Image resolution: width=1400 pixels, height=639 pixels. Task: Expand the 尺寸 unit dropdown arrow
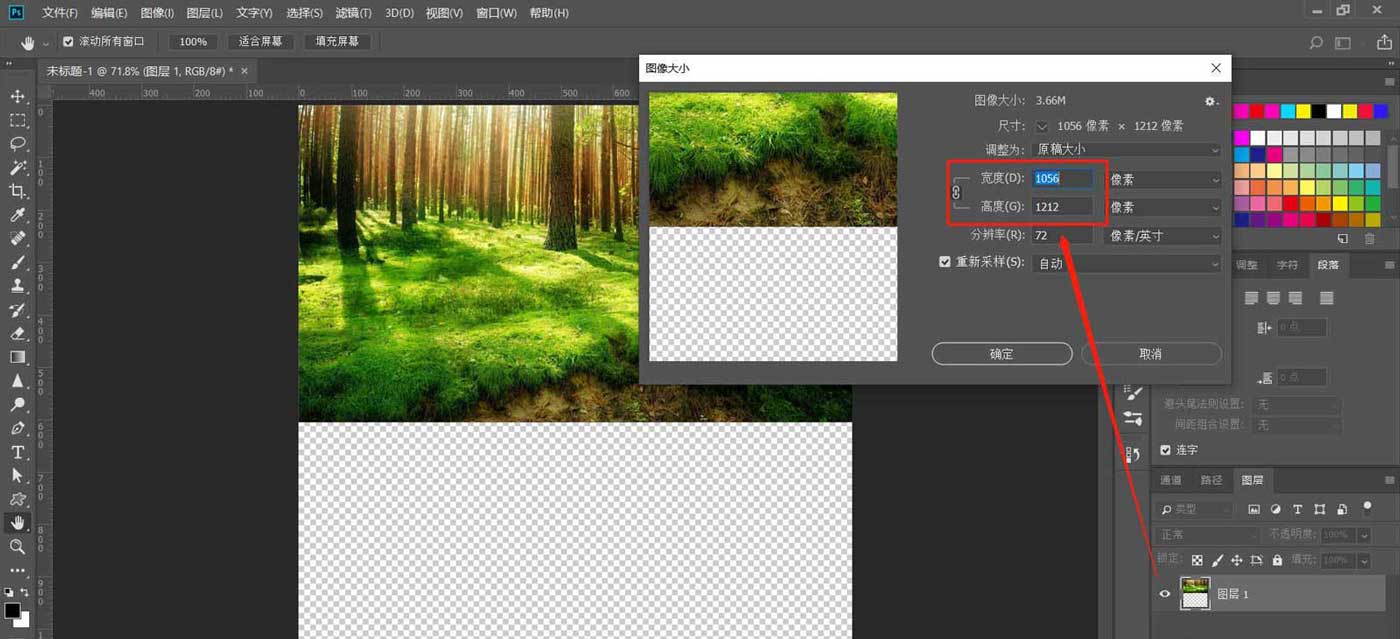1042,126
